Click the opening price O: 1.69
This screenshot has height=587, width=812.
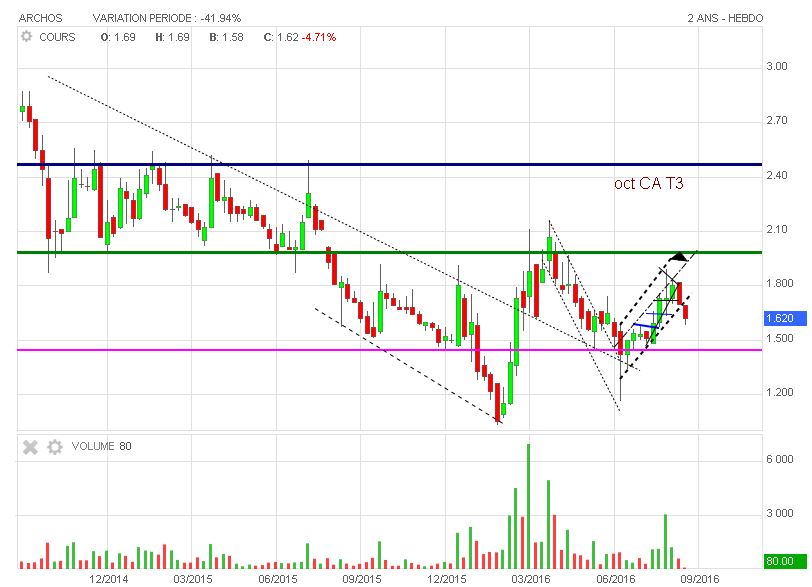pyautogui.click(x=118, y=37)
